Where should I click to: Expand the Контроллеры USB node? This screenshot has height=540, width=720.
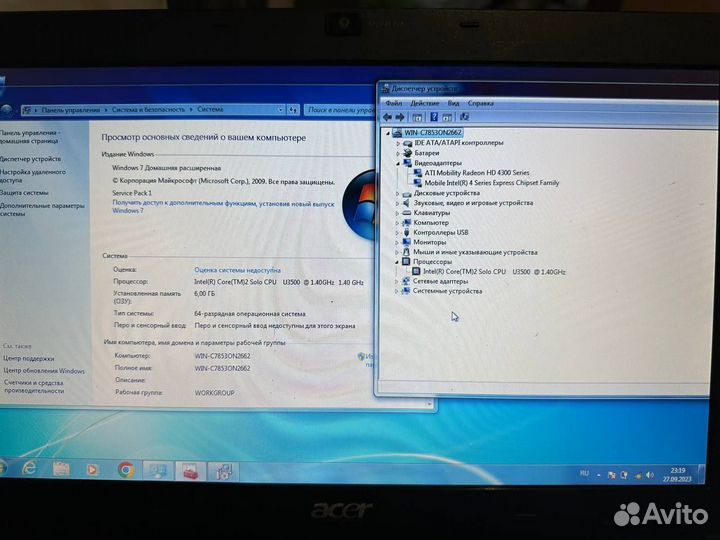[398, 233]
